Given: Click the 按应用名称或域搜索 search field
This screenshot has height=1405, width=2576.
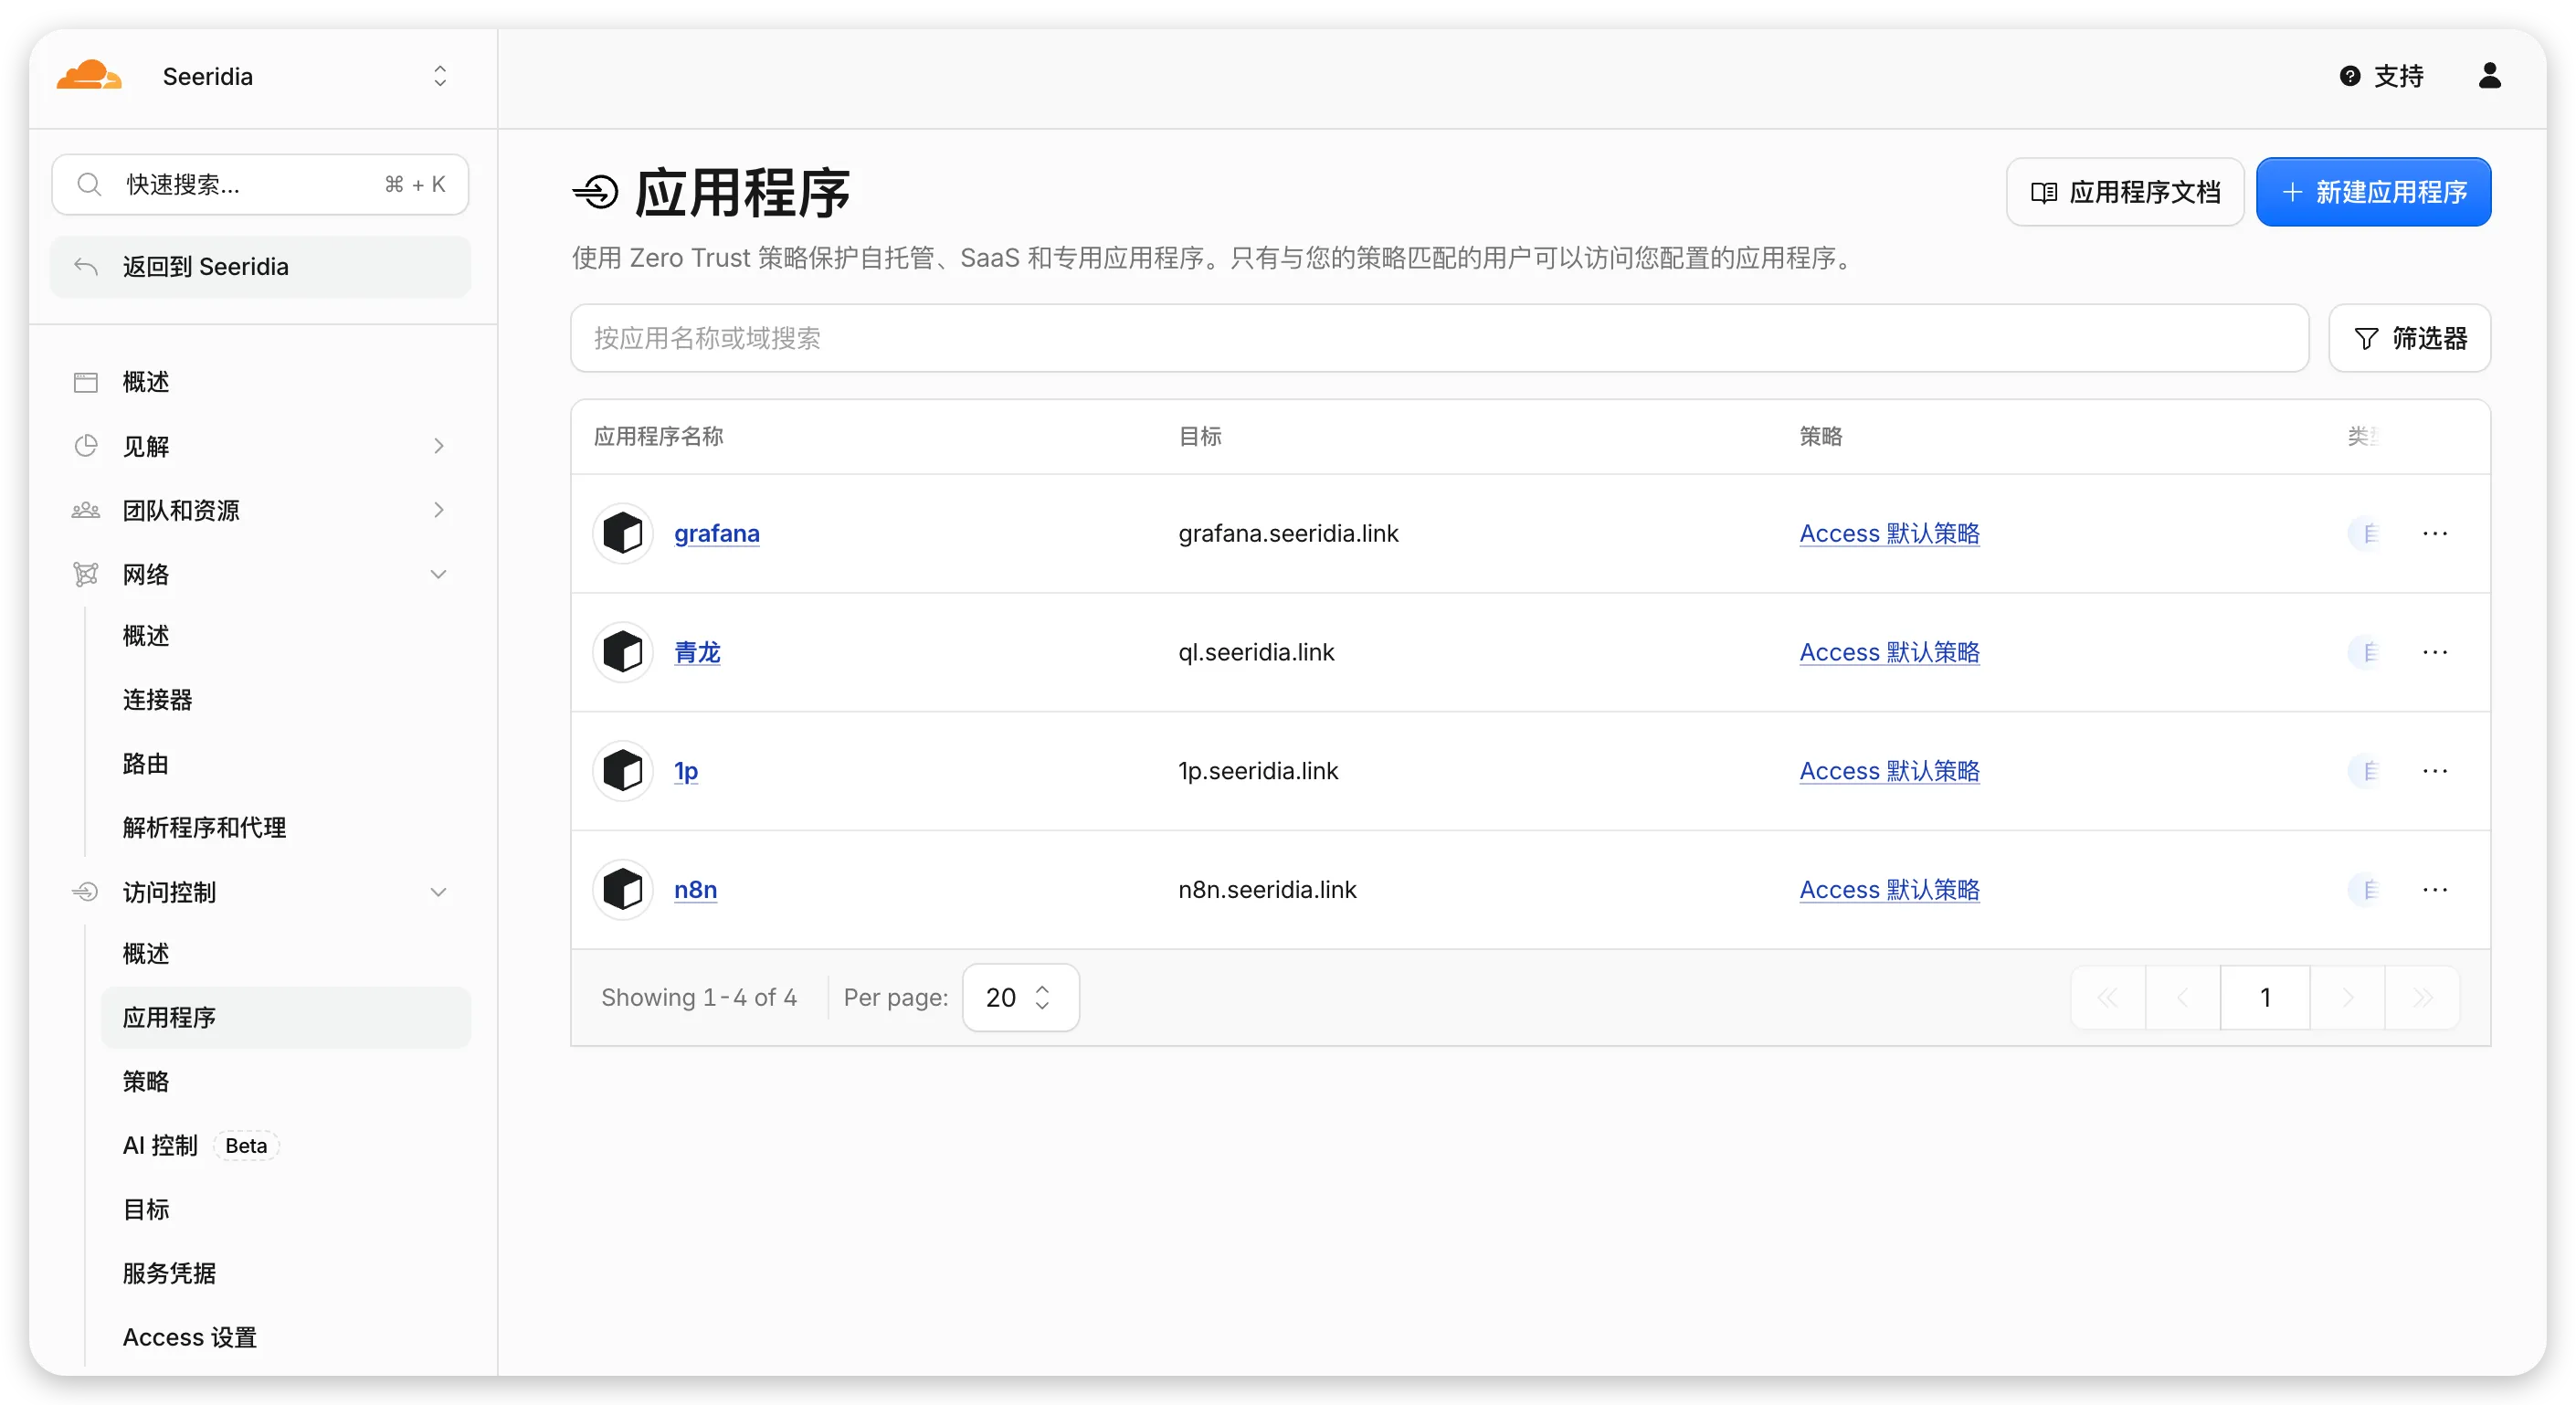Looking at the screenshot, I should [x=1440, y=338].
